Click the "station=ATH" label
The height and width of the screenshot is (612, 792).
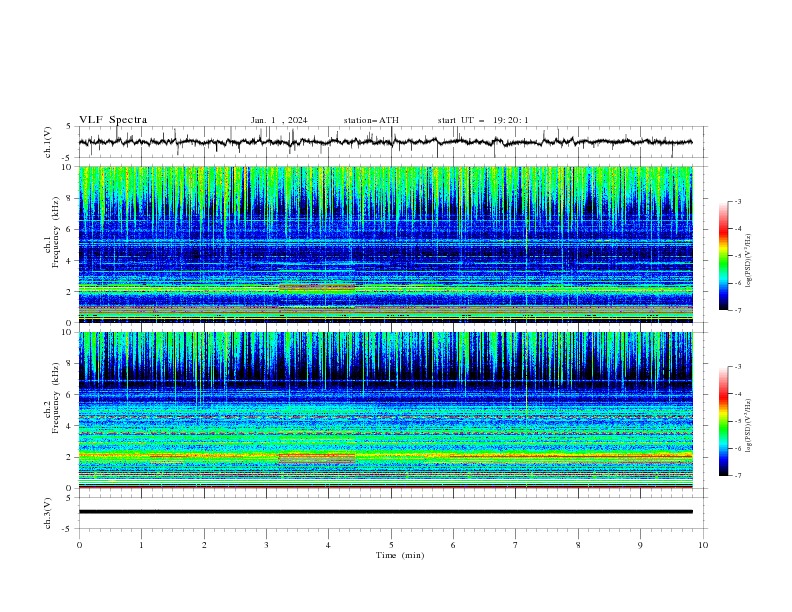371,120
